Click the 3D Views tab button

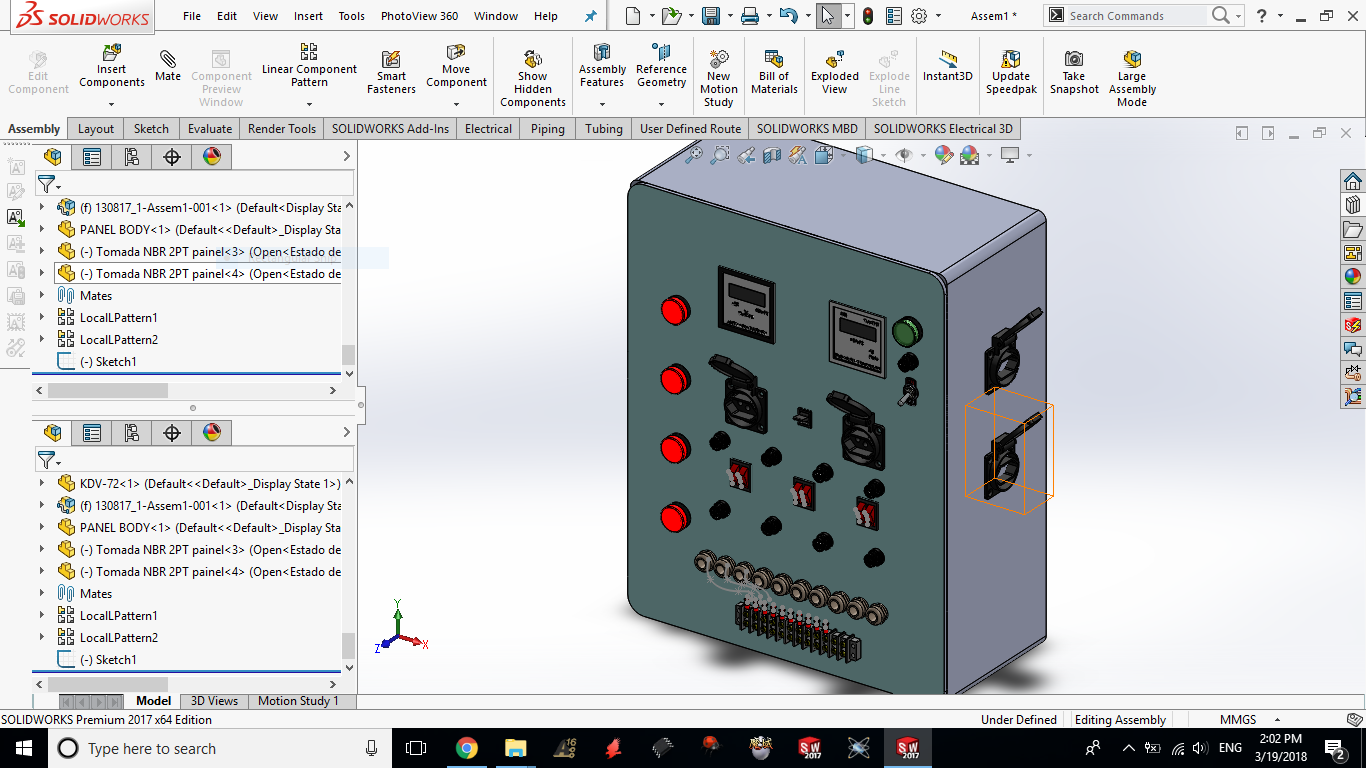[214, 701]
